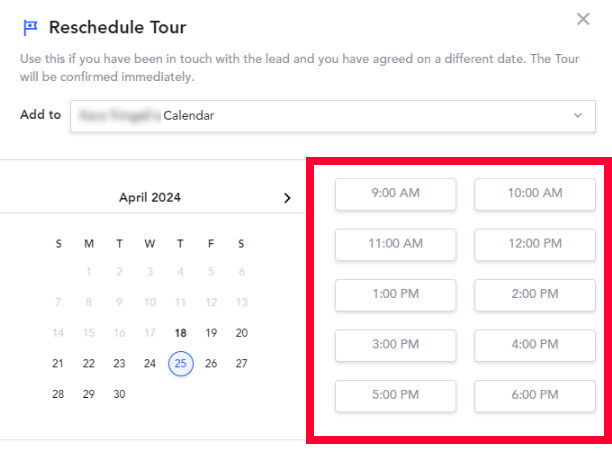Expand the calendar selector chevron
This screenshot has height=453, width=612.
pyautogui.click(x=578, y=115)
